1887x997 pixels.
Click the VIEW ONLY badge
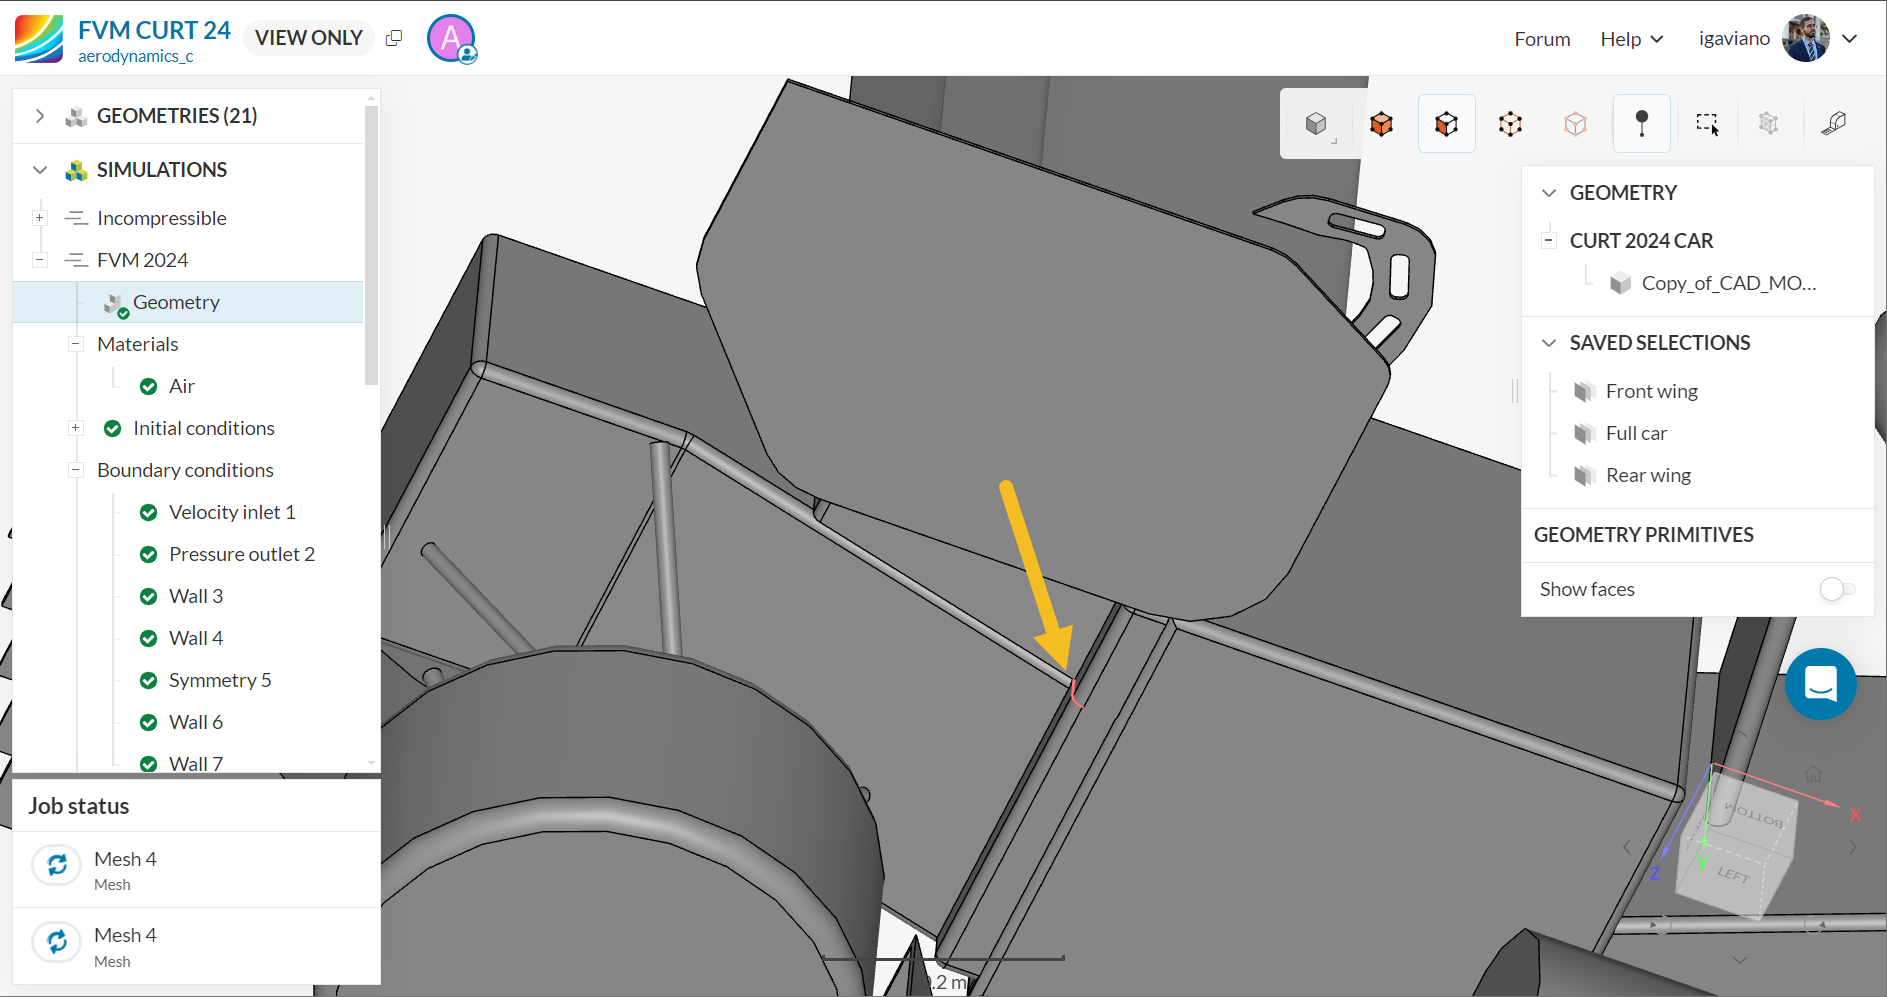[x=309, y=38]
